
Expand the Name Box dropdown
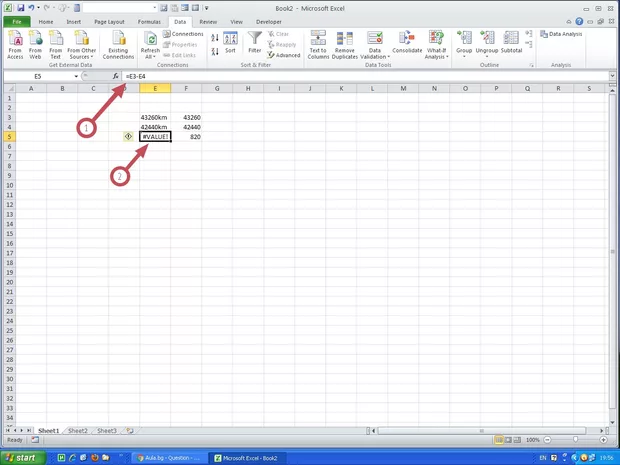(76, 76)
